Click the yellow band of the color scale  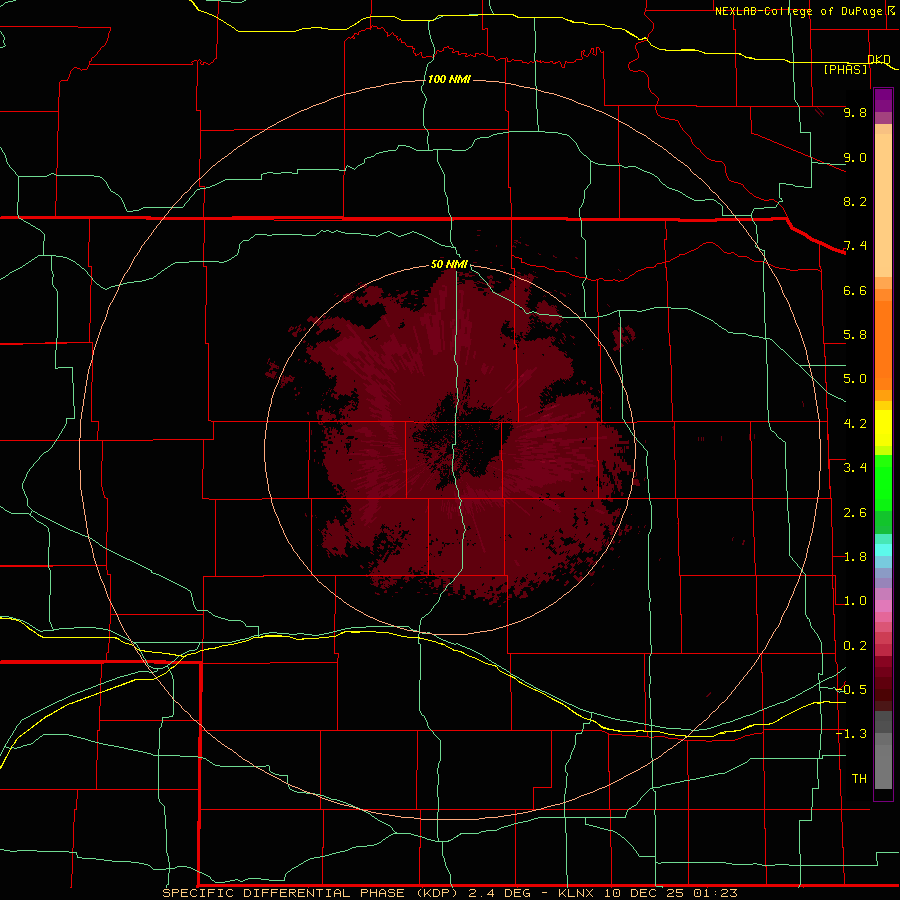(883, 428)
